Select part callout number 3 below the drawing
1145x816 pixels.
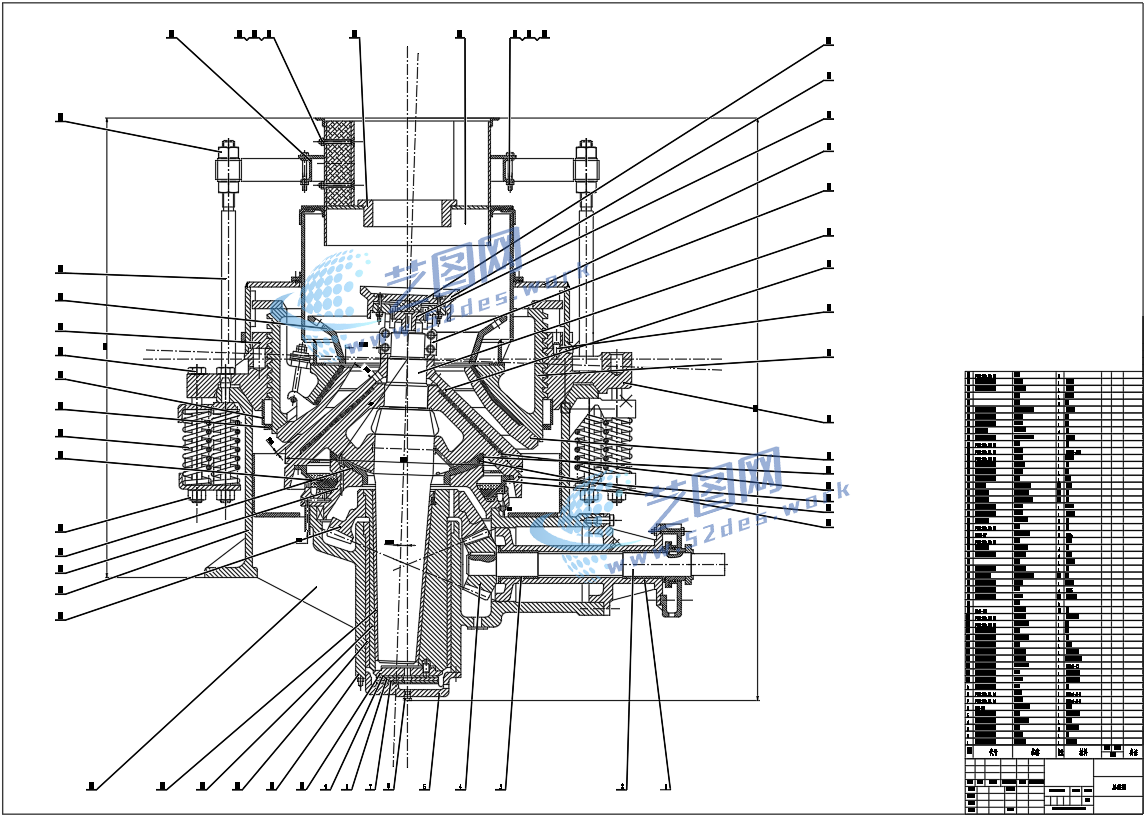click(x=500, y=787)
